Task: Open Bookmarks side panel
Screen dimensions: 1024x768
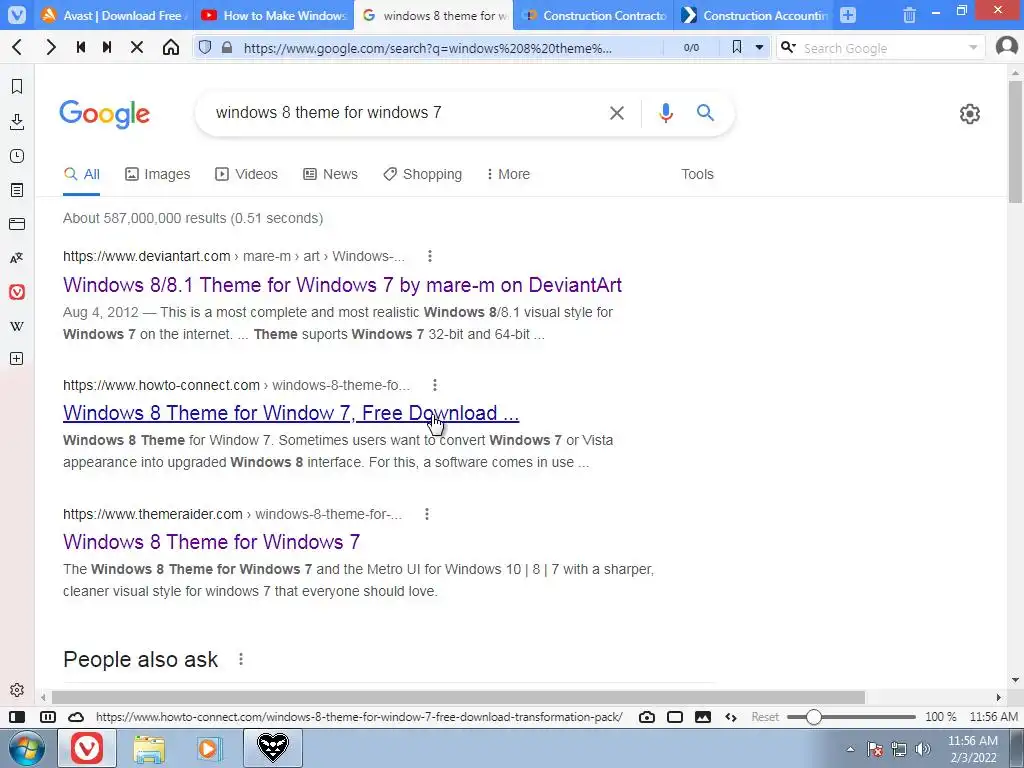Action: pyautogui.click(x=17, y=86)
